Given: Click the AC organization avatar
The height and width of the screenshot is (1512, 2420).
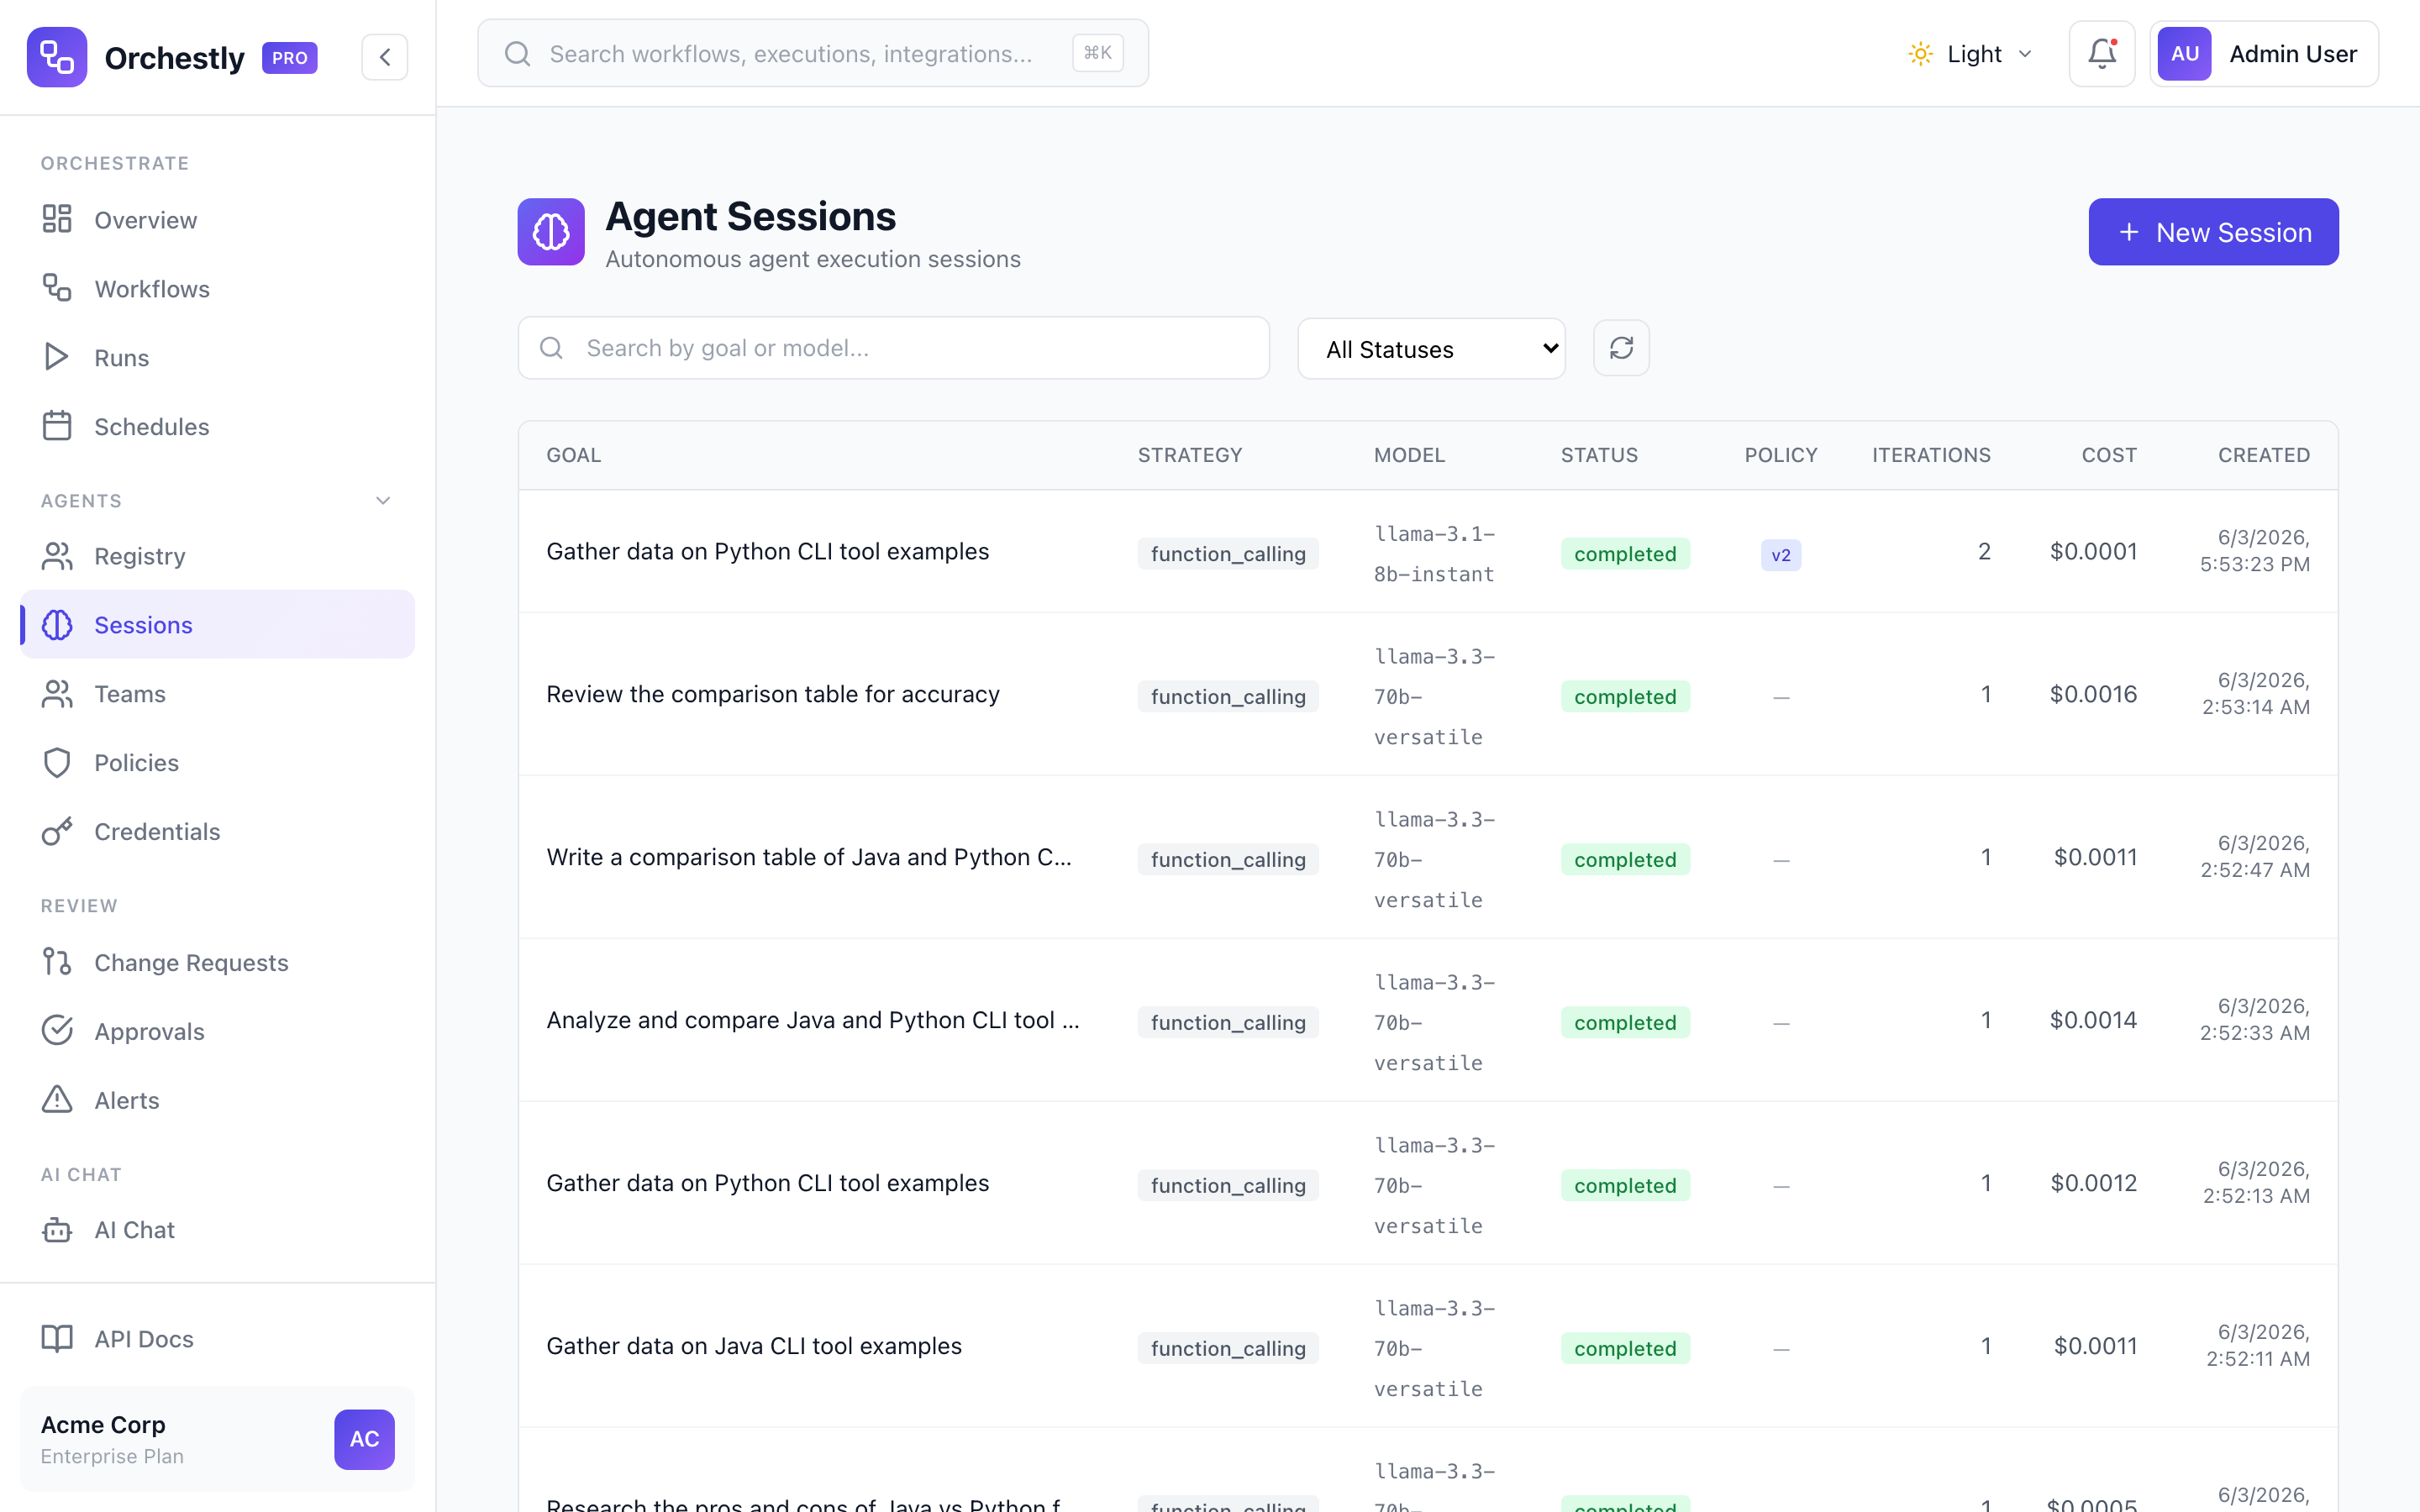Looking at the screenshot, I should 364,1439.
